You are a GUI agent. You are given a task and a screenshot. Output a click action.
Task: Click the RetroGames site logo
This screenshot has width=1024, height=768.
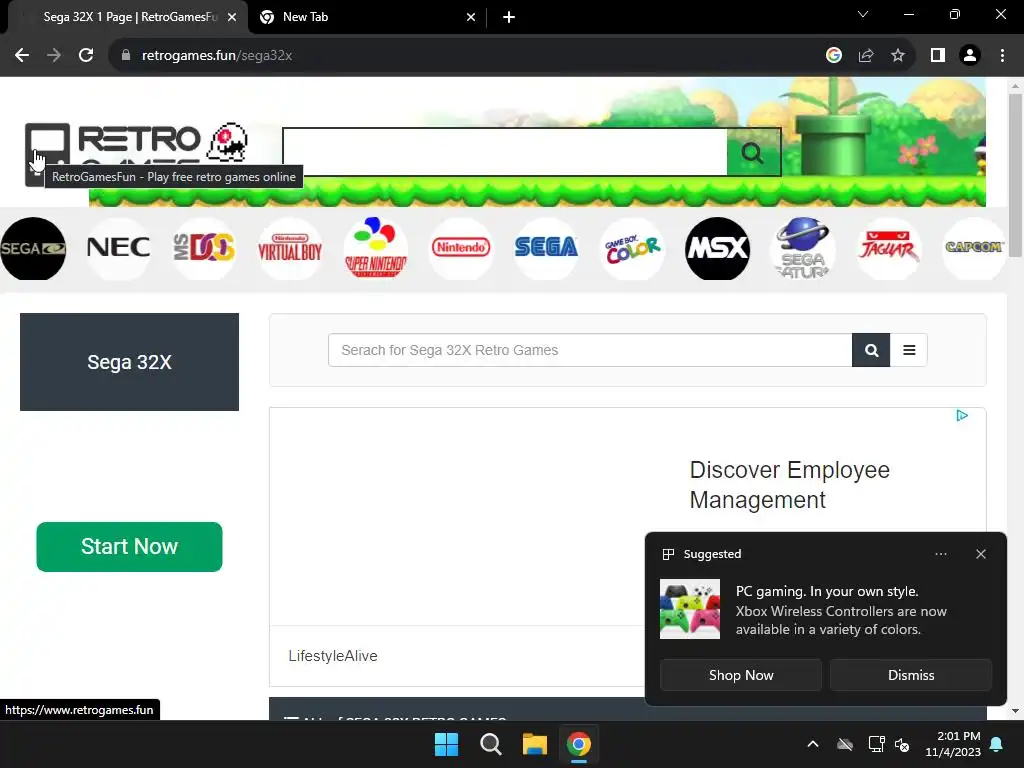tap(136, 154)
